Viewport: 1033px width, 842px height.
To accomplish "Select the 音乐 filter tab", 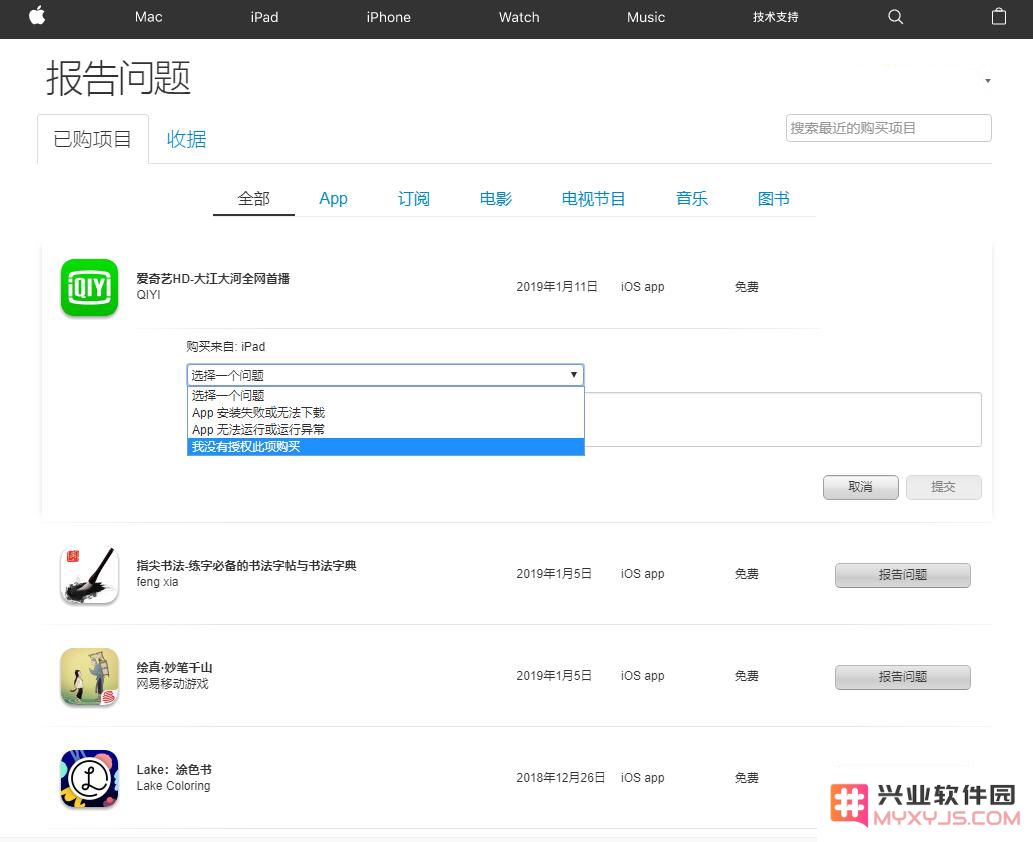I will 692,198.
